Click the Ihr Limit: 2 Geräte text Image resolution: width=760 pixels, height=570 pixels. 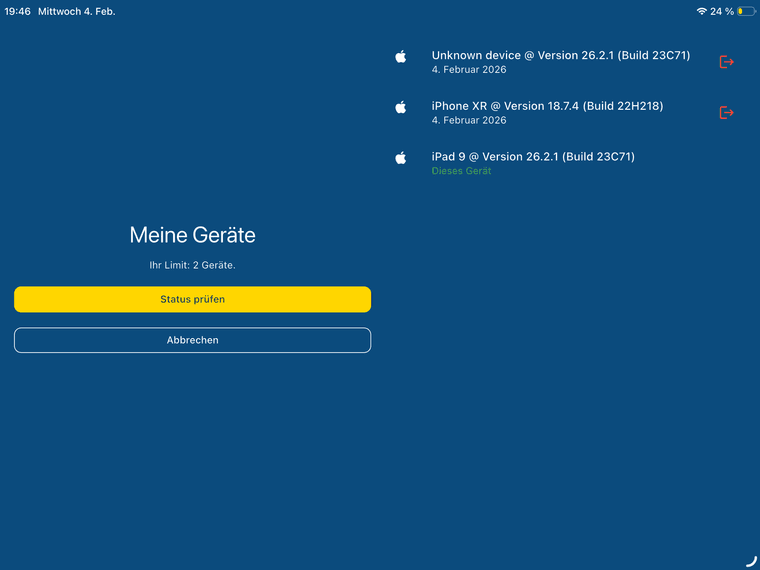coord(192,265)
